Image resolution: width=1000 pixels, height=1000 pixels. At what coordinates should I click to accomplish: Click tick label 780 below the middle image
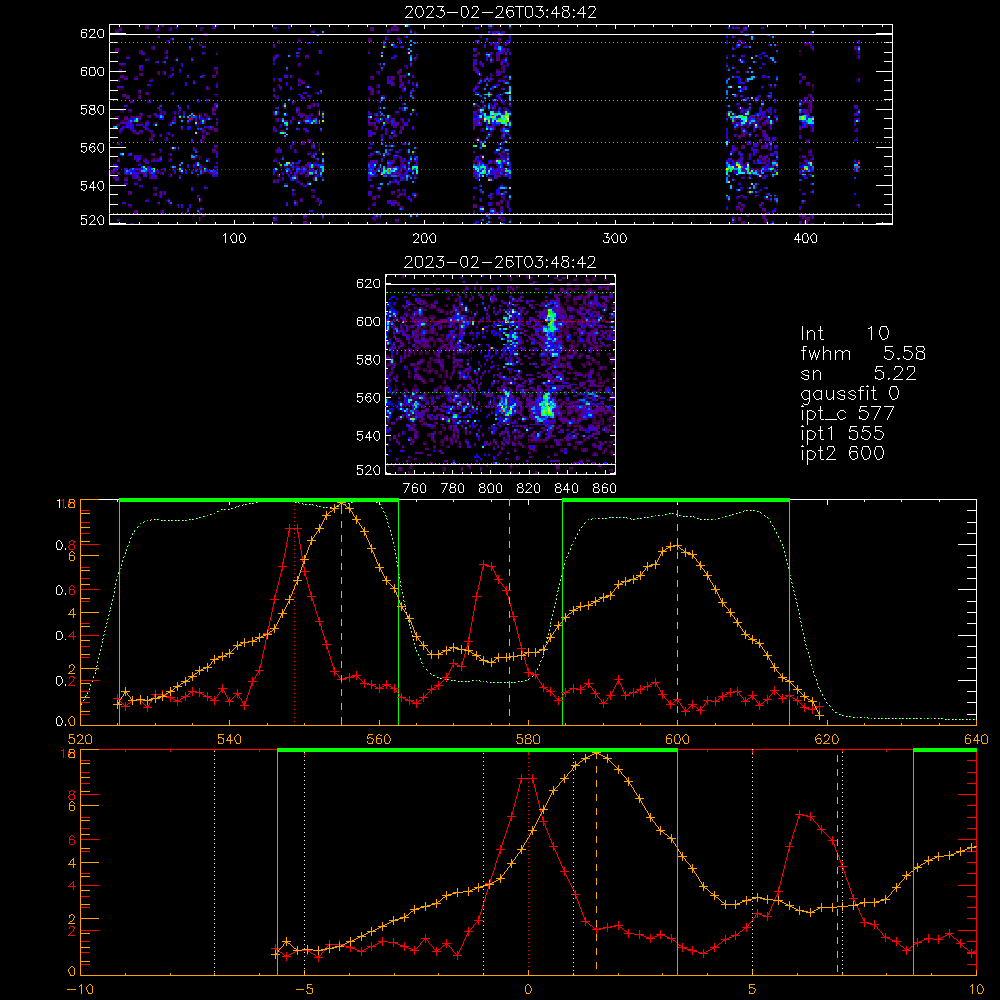point(453,489)
